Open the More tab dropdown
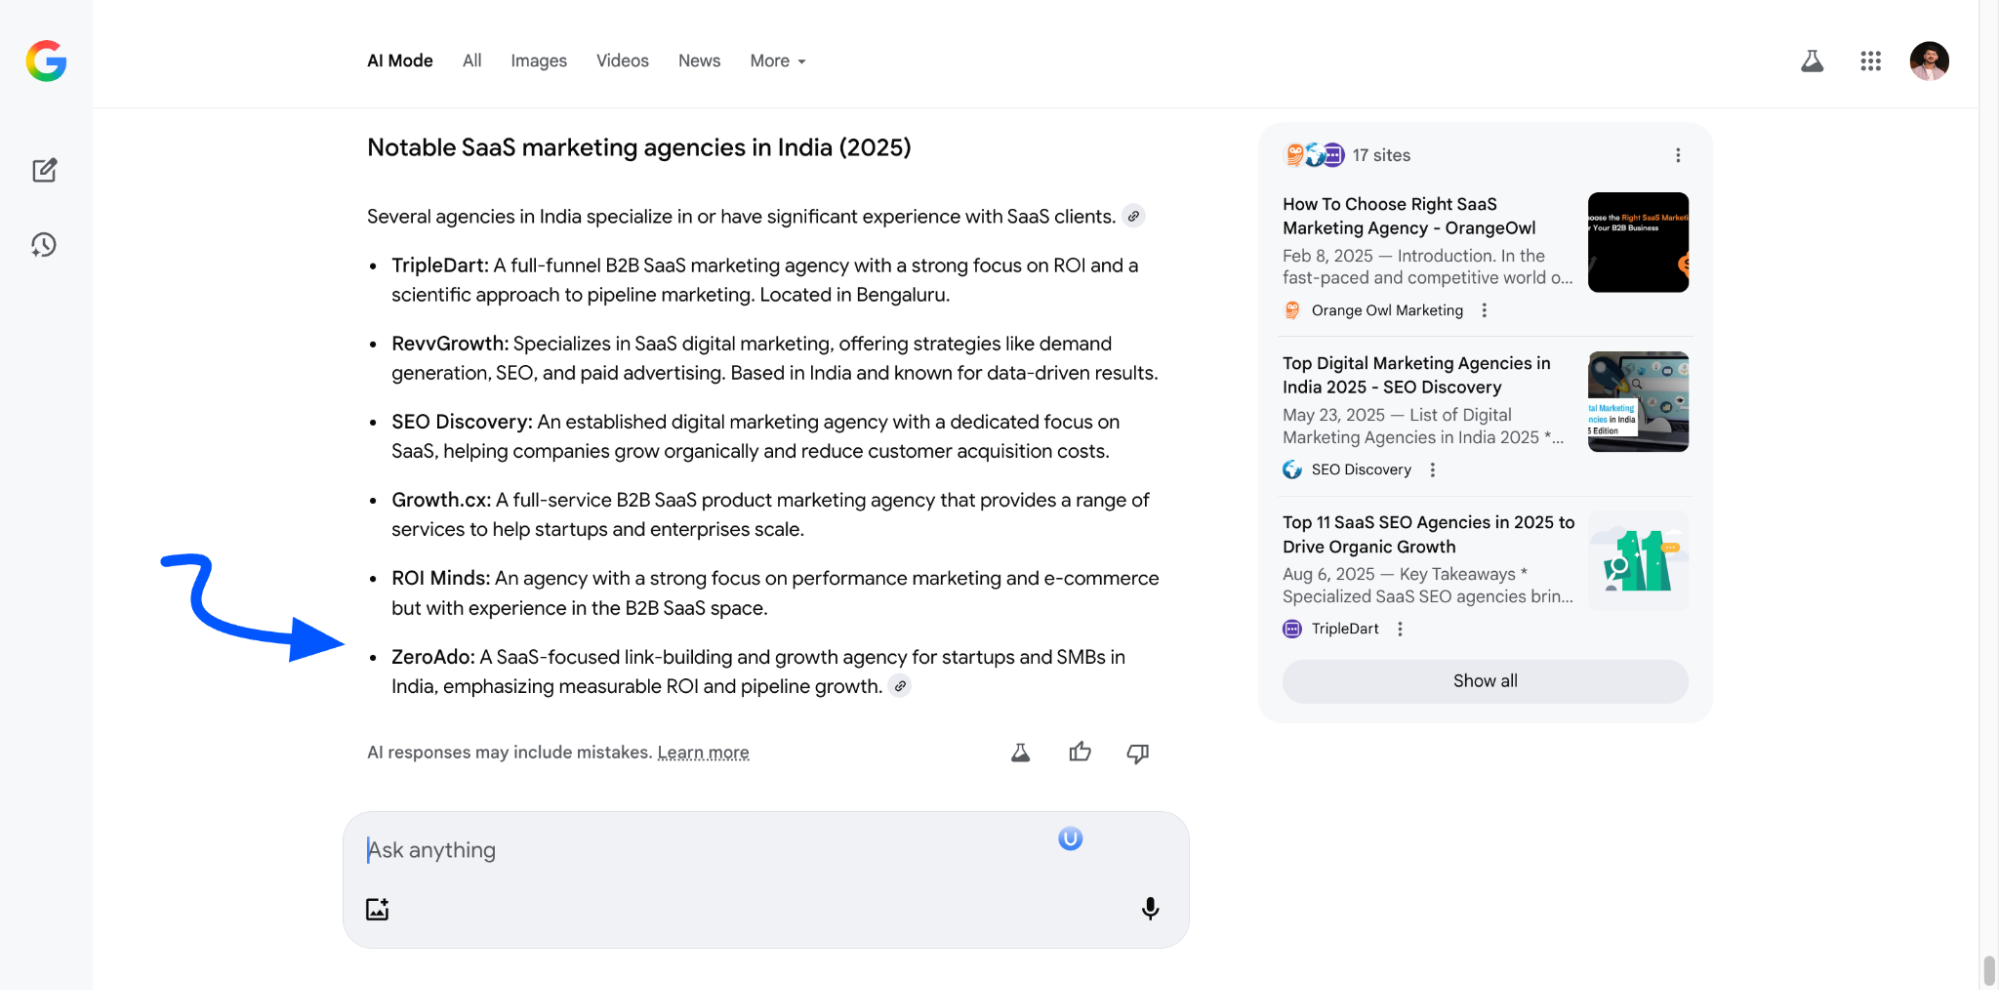The image size is (1999, 990). click(777, 60)
